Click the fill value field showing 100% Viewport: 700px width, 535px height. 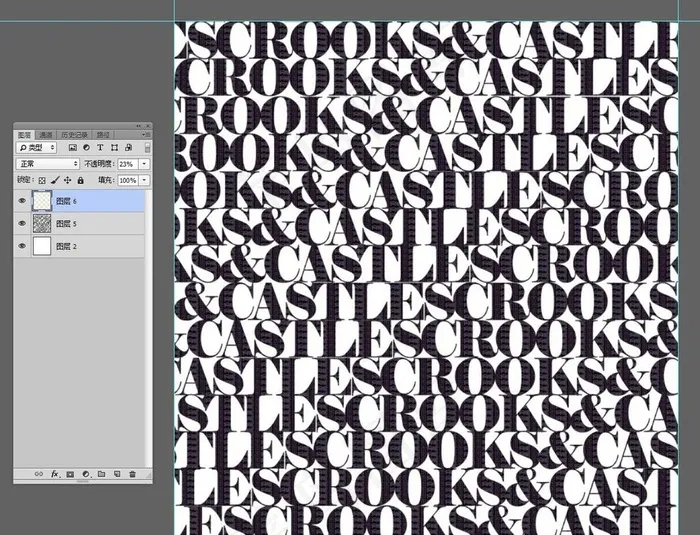tap(128, 180)
